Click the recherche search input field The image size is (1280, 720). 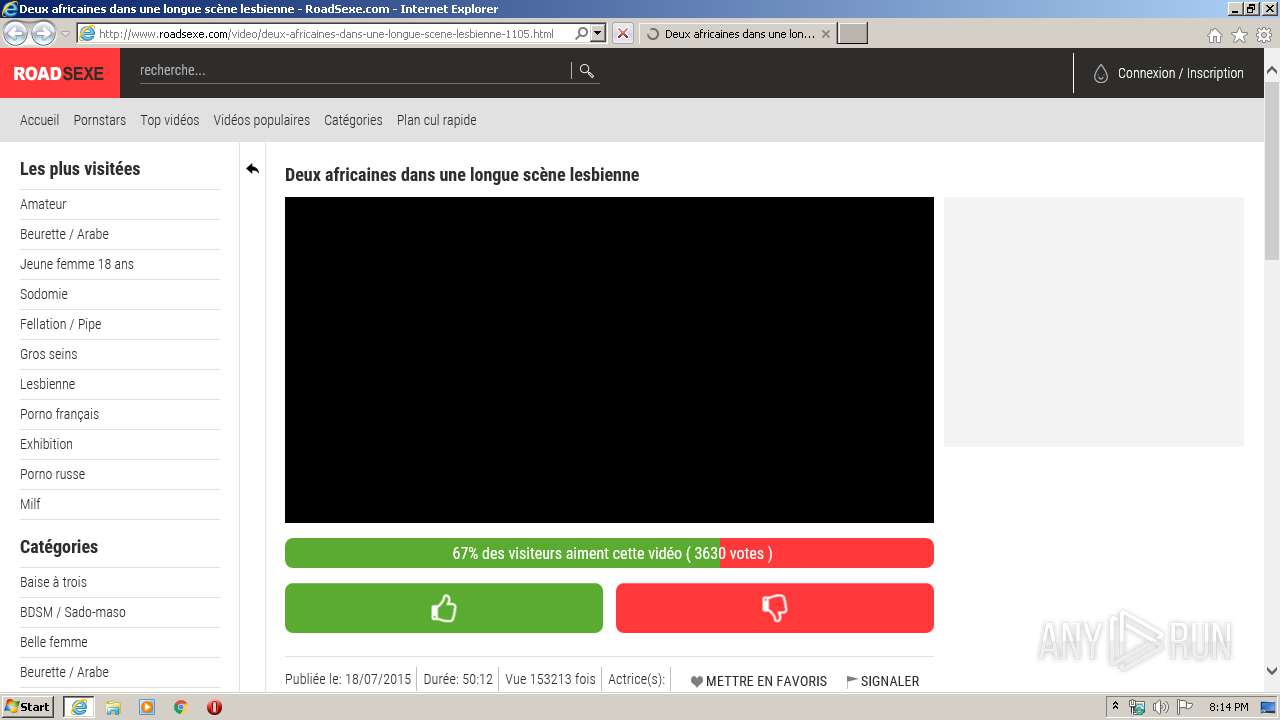(x=353, y=71)
